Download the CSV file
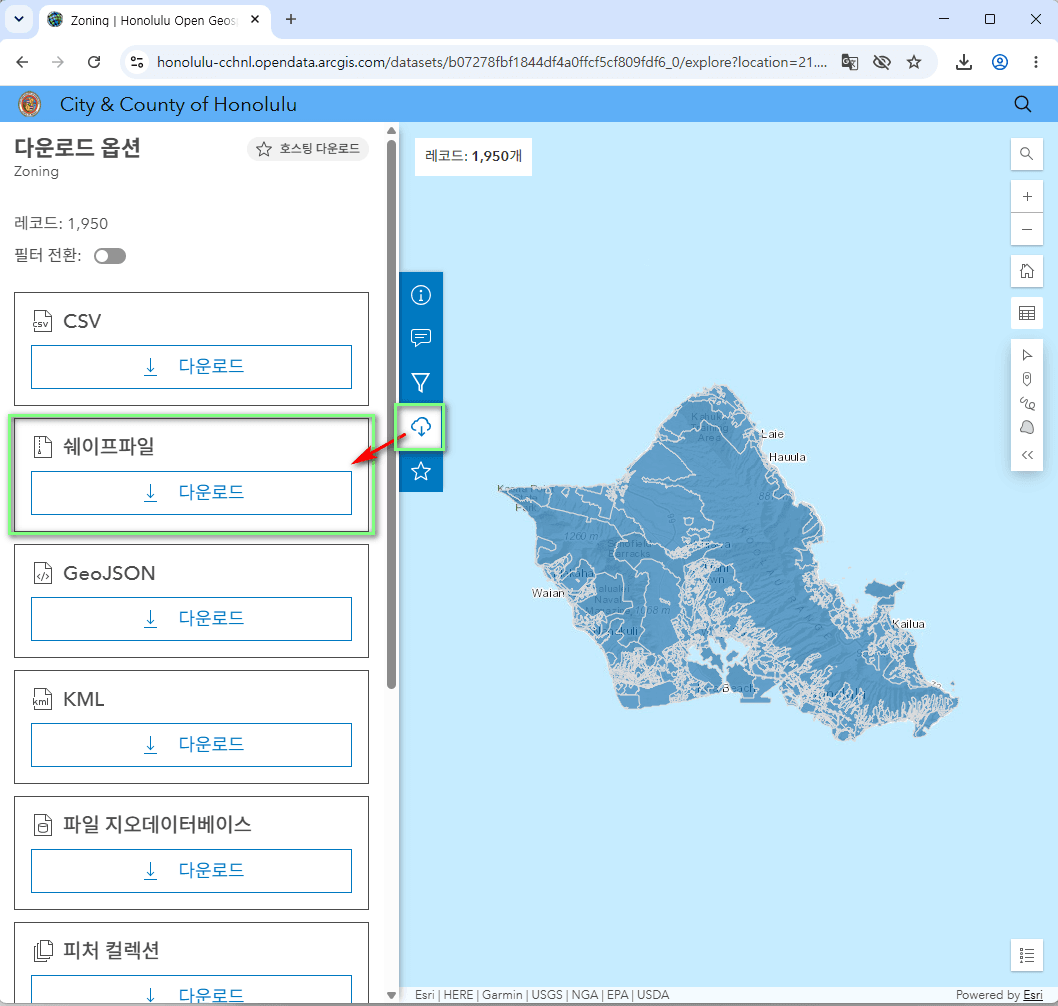Screen dimensions: 1058x1006 191,367
